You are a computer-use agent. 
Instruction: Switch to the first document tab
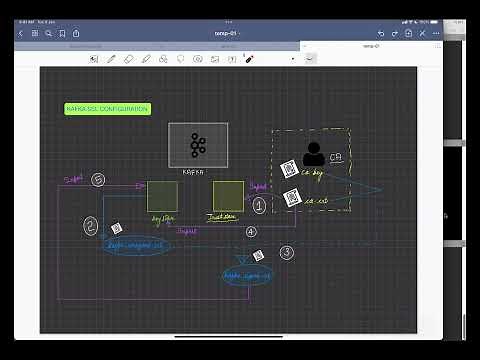click(86, 46)
